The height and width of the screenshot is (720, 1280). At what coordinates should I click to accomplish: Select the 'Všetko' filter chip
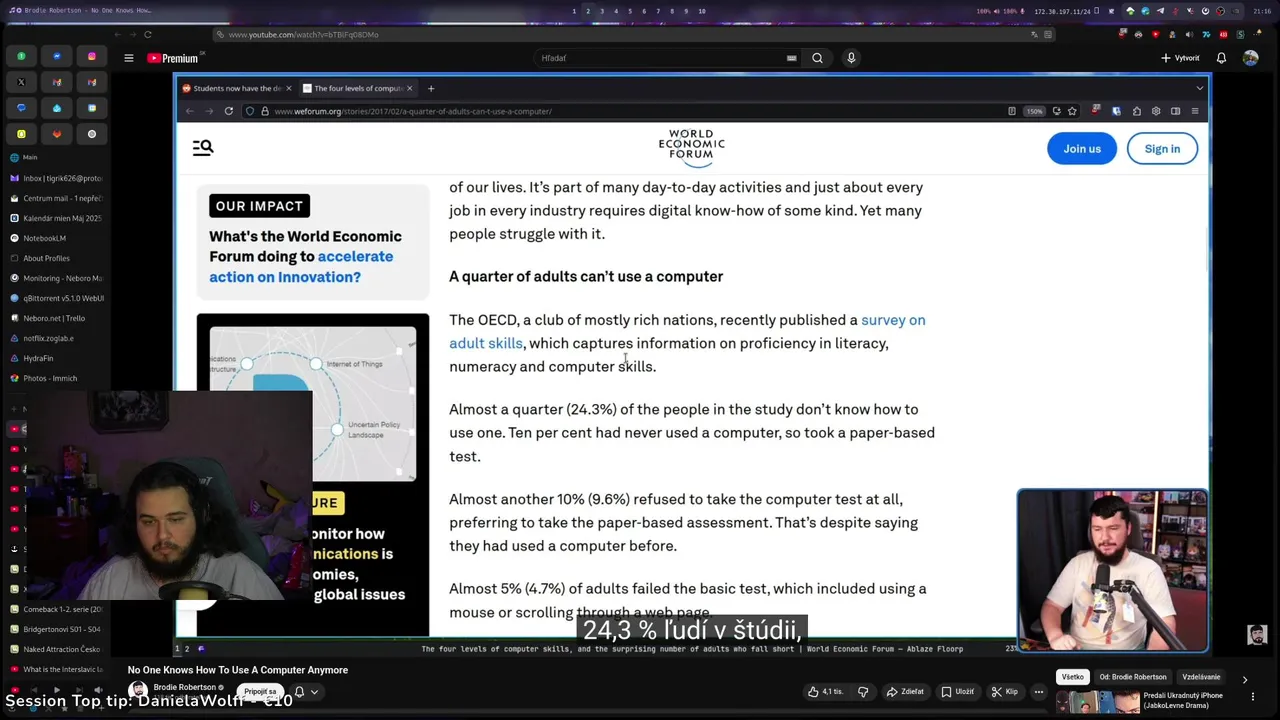coord(1073,677)
